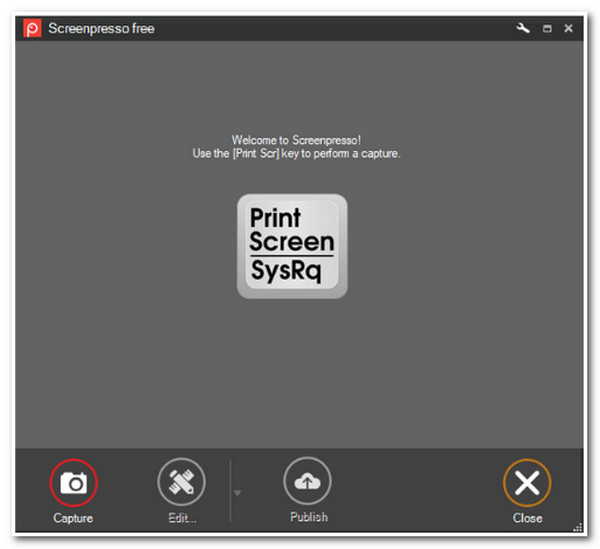Maximize the Screenpresso window
Image resolution: width=600 pixels, height=549 pixels.
click(547, 28)
